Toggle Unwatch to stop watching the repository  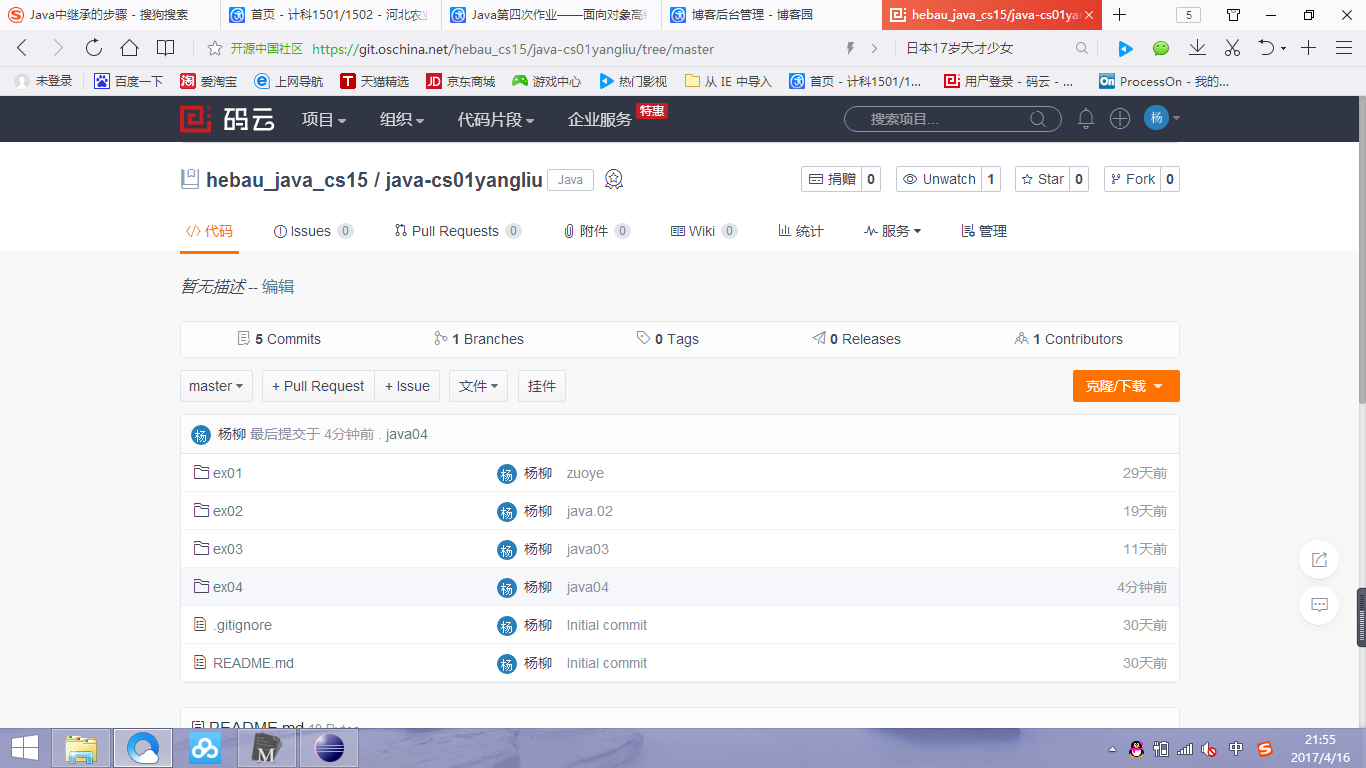click(939, 178)
